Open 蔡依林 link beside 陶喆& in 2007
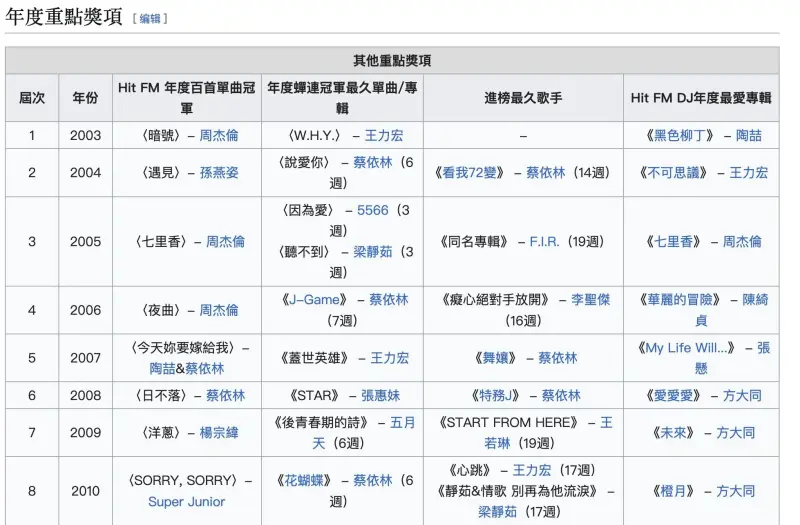Screen dimensions: 800x525 pos(205,368)
